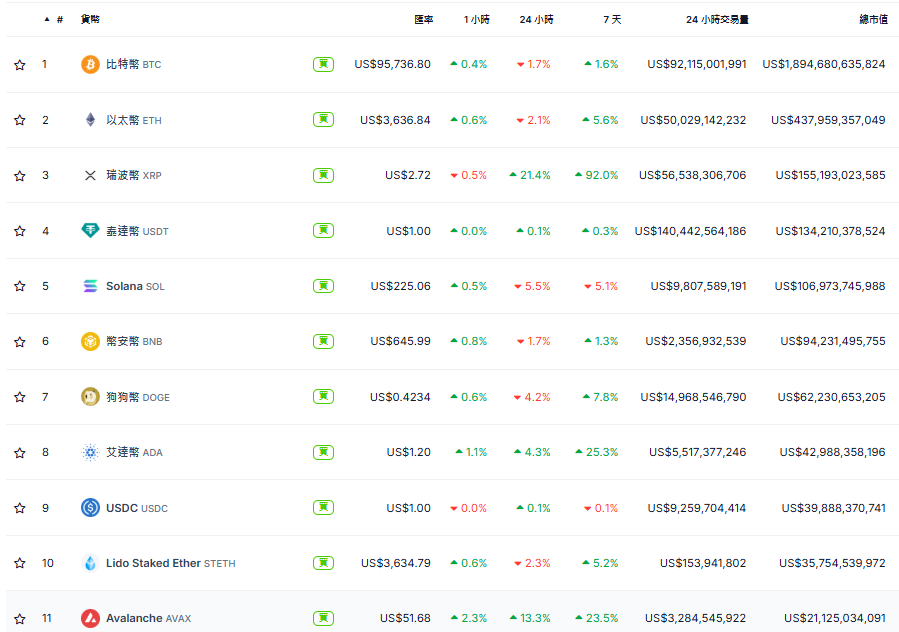Viewport: 899px width, 632px height.
Task: Click the Dogecoin logo
Action: coord(89,397)
